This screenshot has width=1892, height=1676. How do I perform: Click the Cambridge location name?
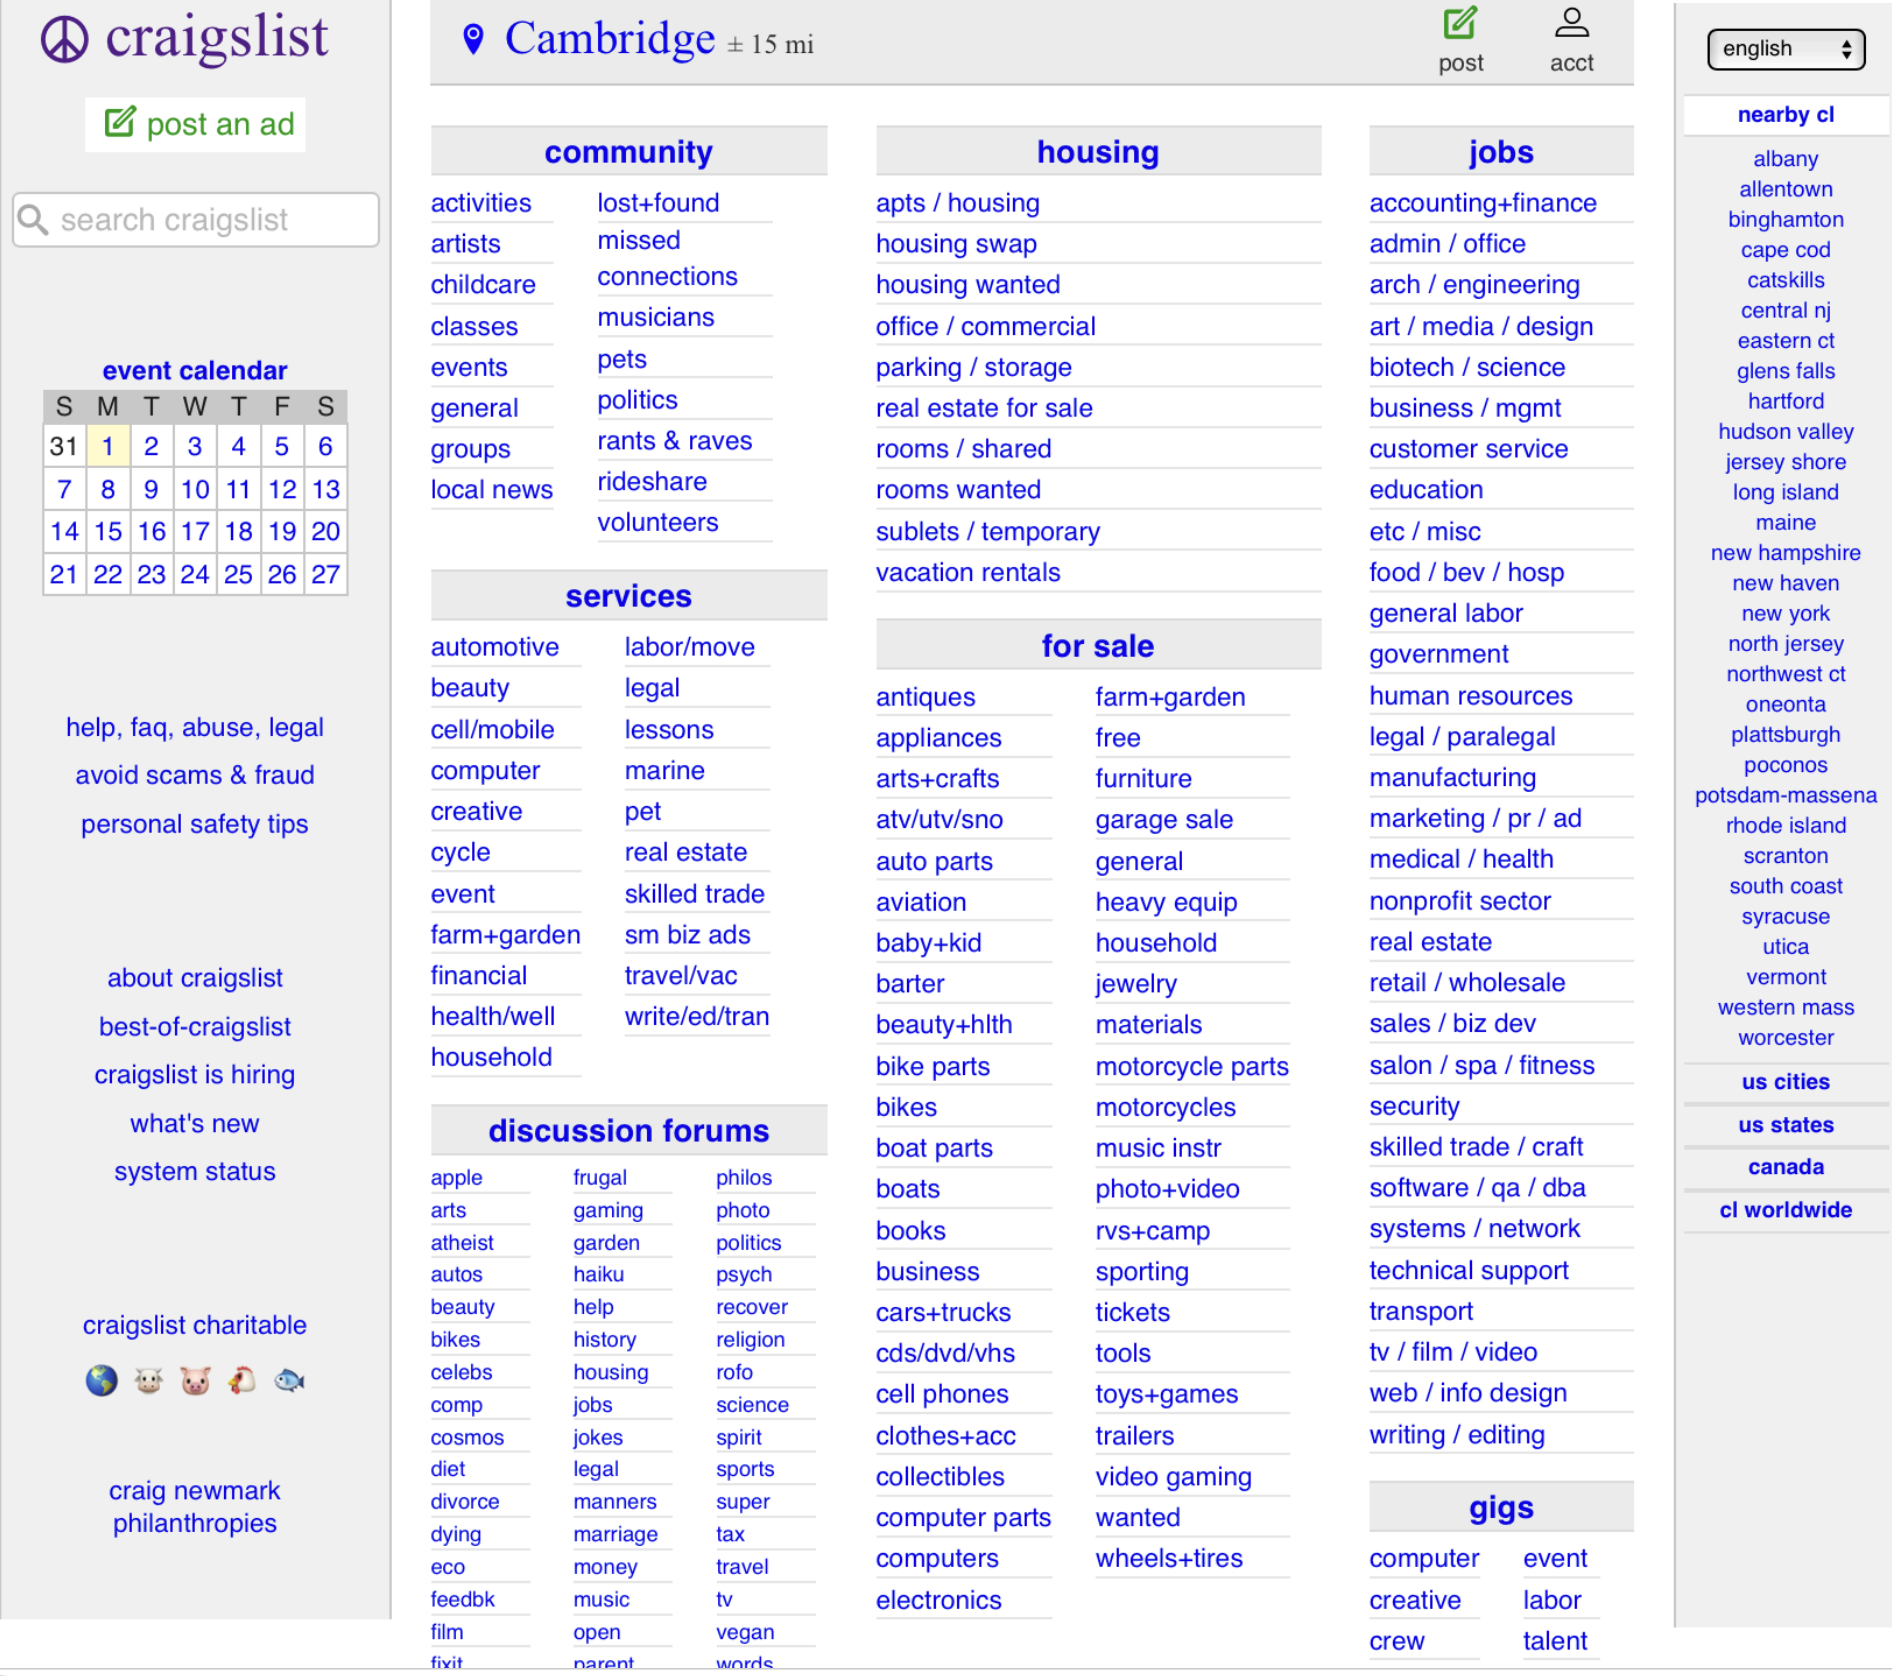pos(610,39)
